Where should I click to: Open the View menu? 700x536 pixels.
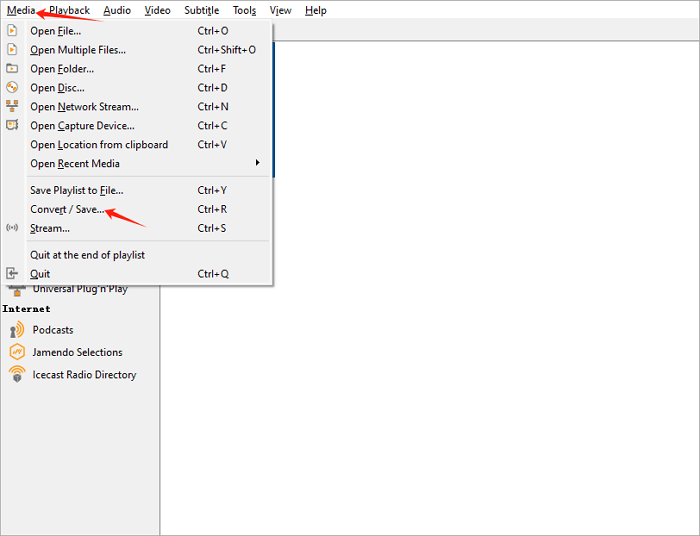click(280, 10)
